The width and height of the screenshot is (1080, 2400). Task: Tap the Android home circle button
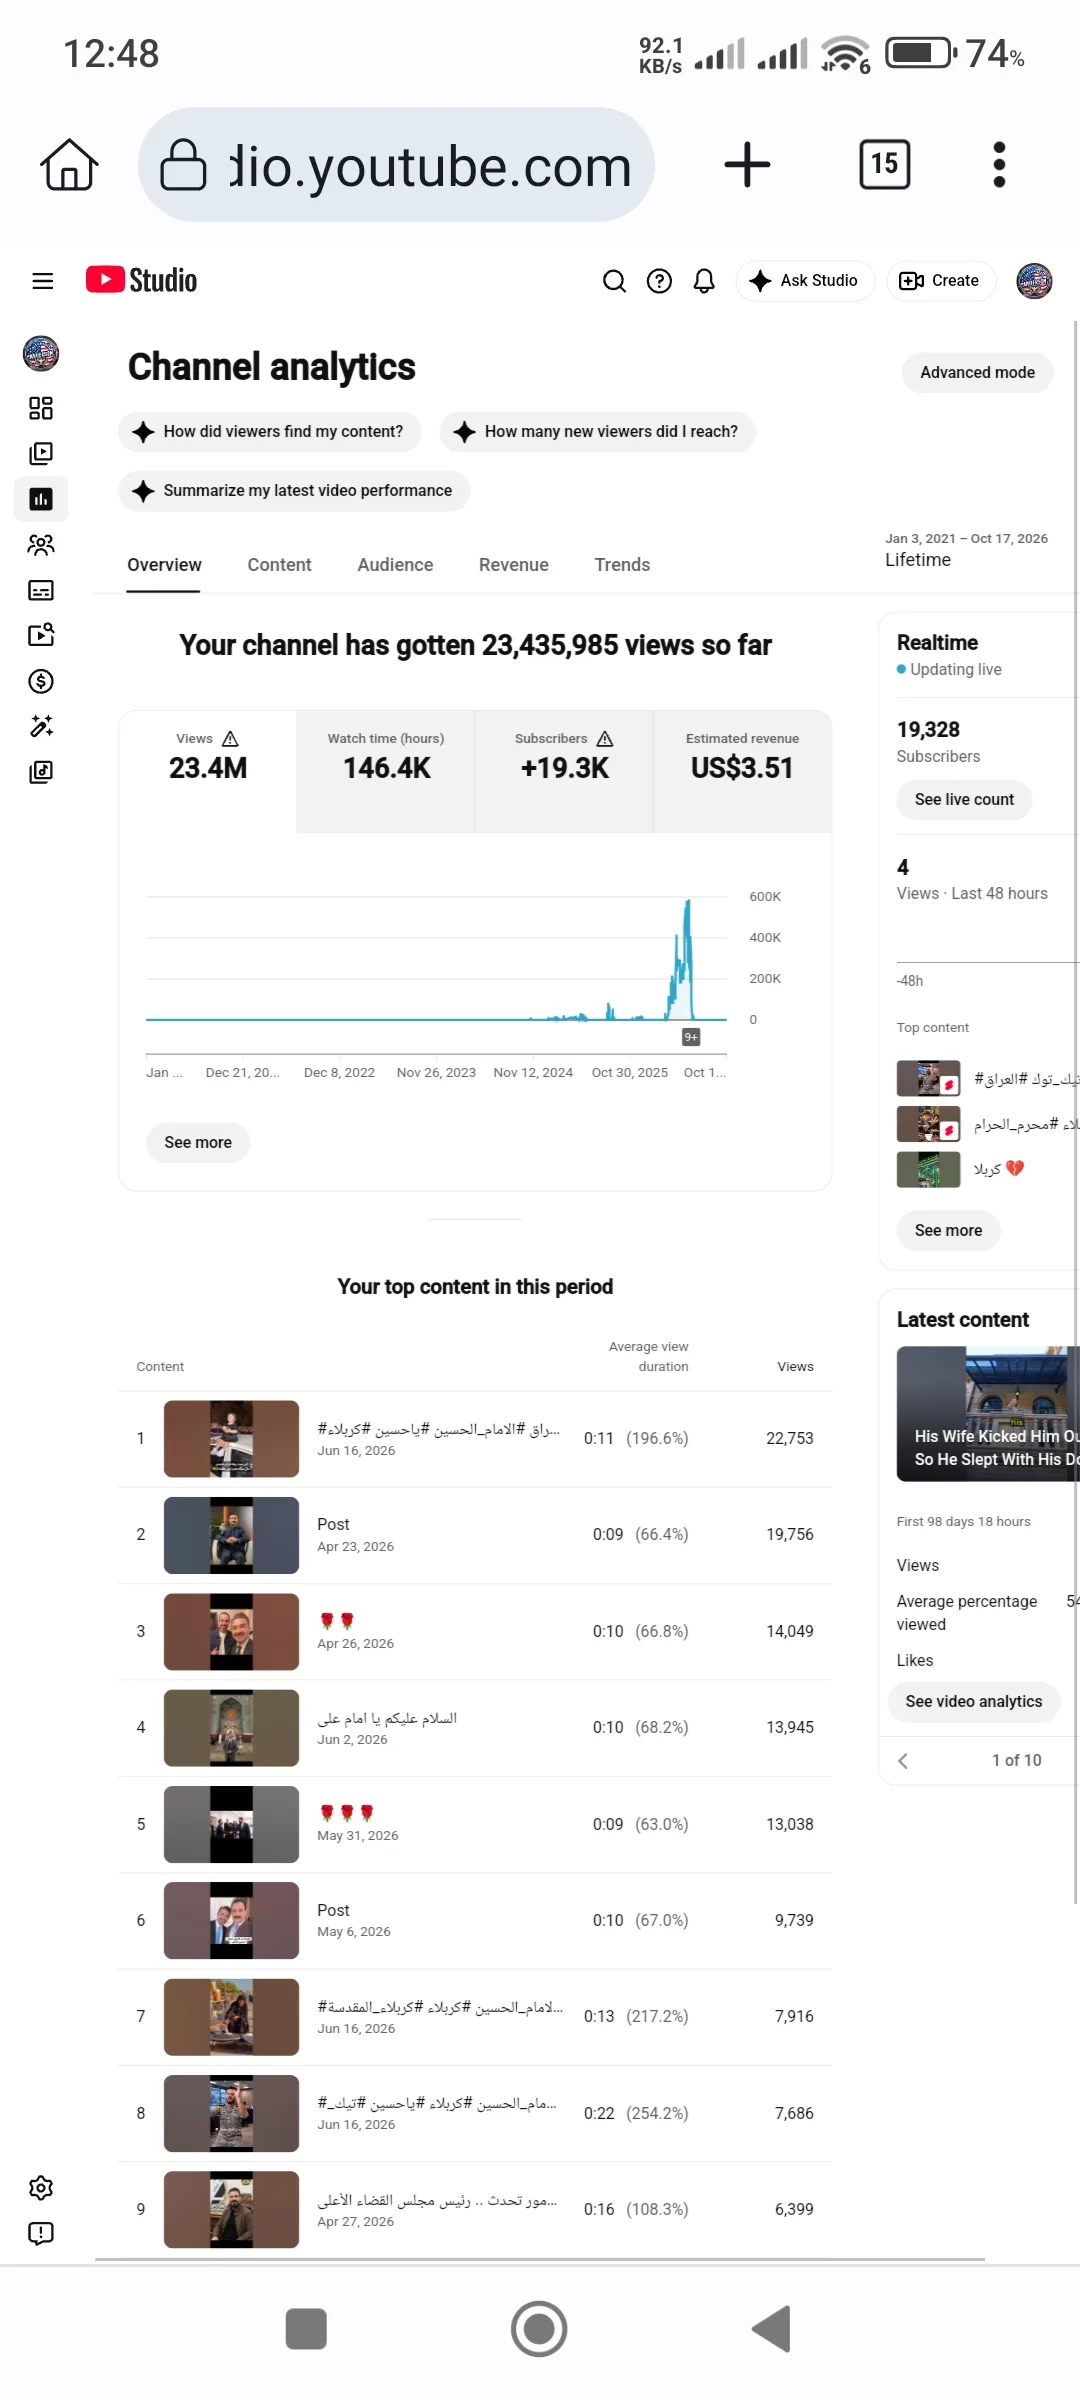click(x=539, y=2329)
